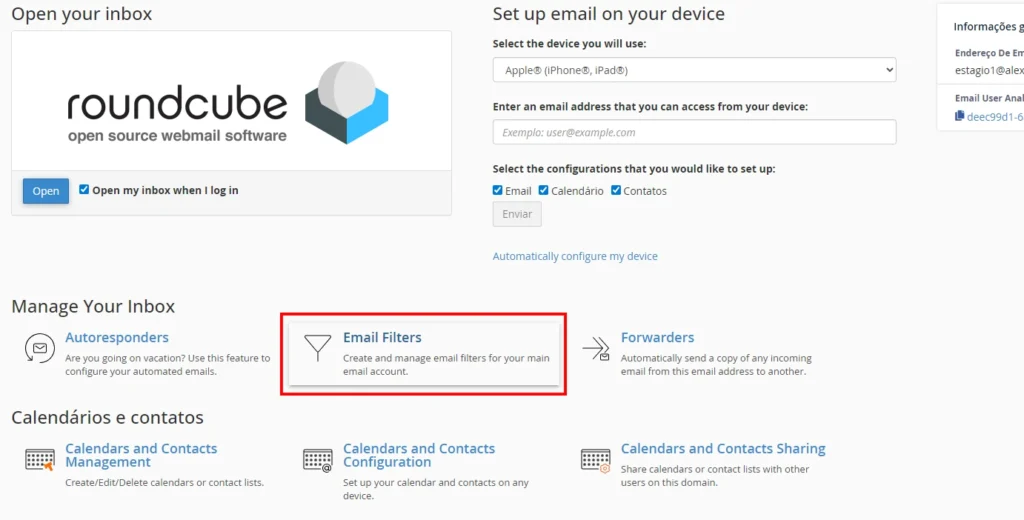Go to the Forwarders page link
The height and width of the screenshot is (520, 1024).
click(657, 338)
